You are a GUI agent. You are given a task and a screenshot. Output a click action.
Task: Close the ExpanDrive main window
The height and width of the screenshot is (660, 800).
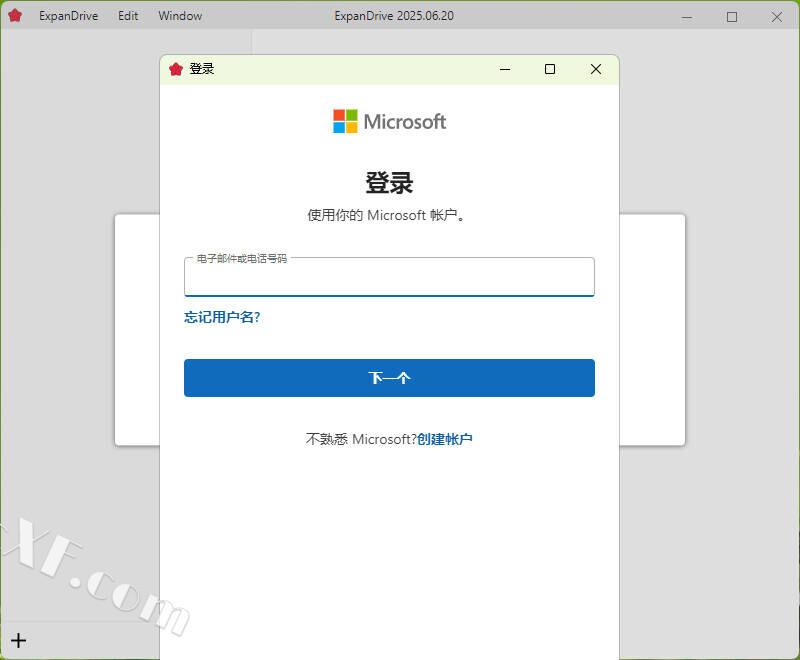777,17
